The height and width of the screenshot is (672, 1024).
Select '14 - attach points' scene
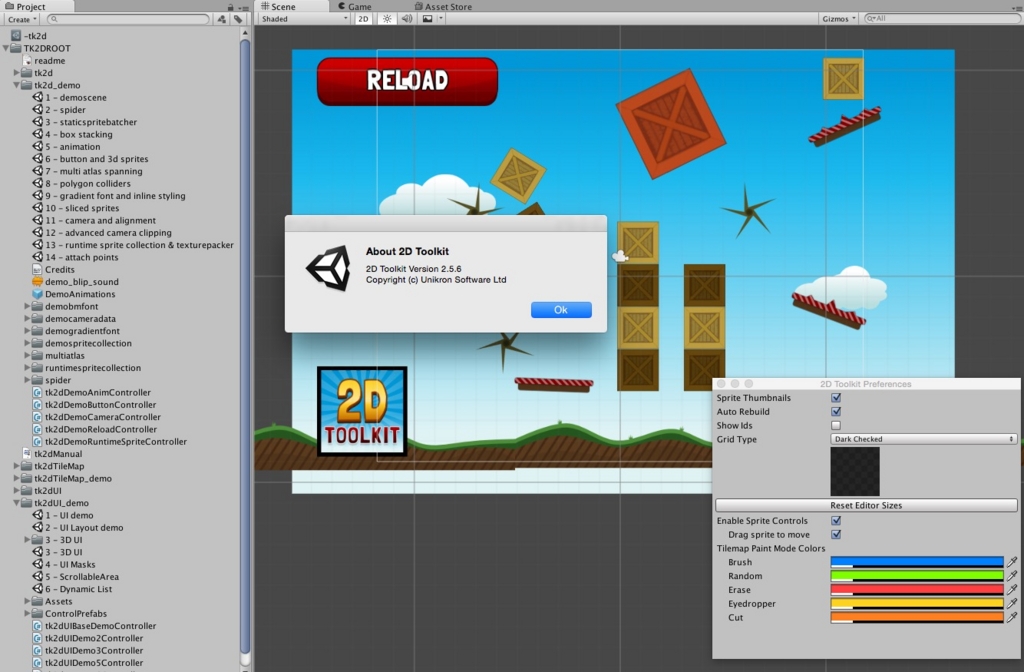76,257
